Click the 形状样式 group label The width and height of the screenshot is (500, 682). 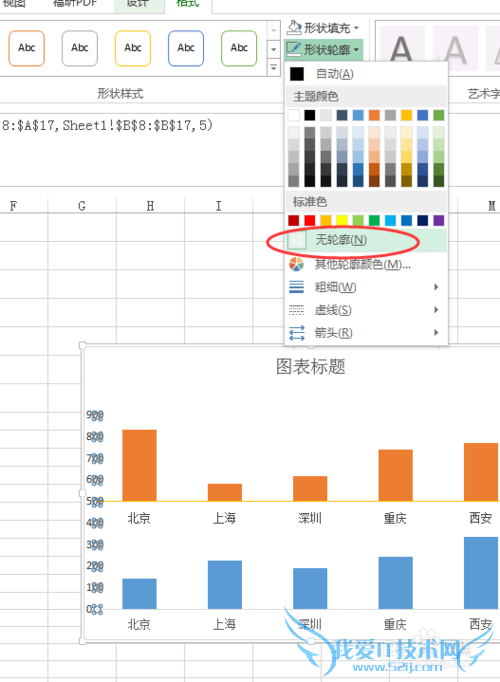point(120,93)
